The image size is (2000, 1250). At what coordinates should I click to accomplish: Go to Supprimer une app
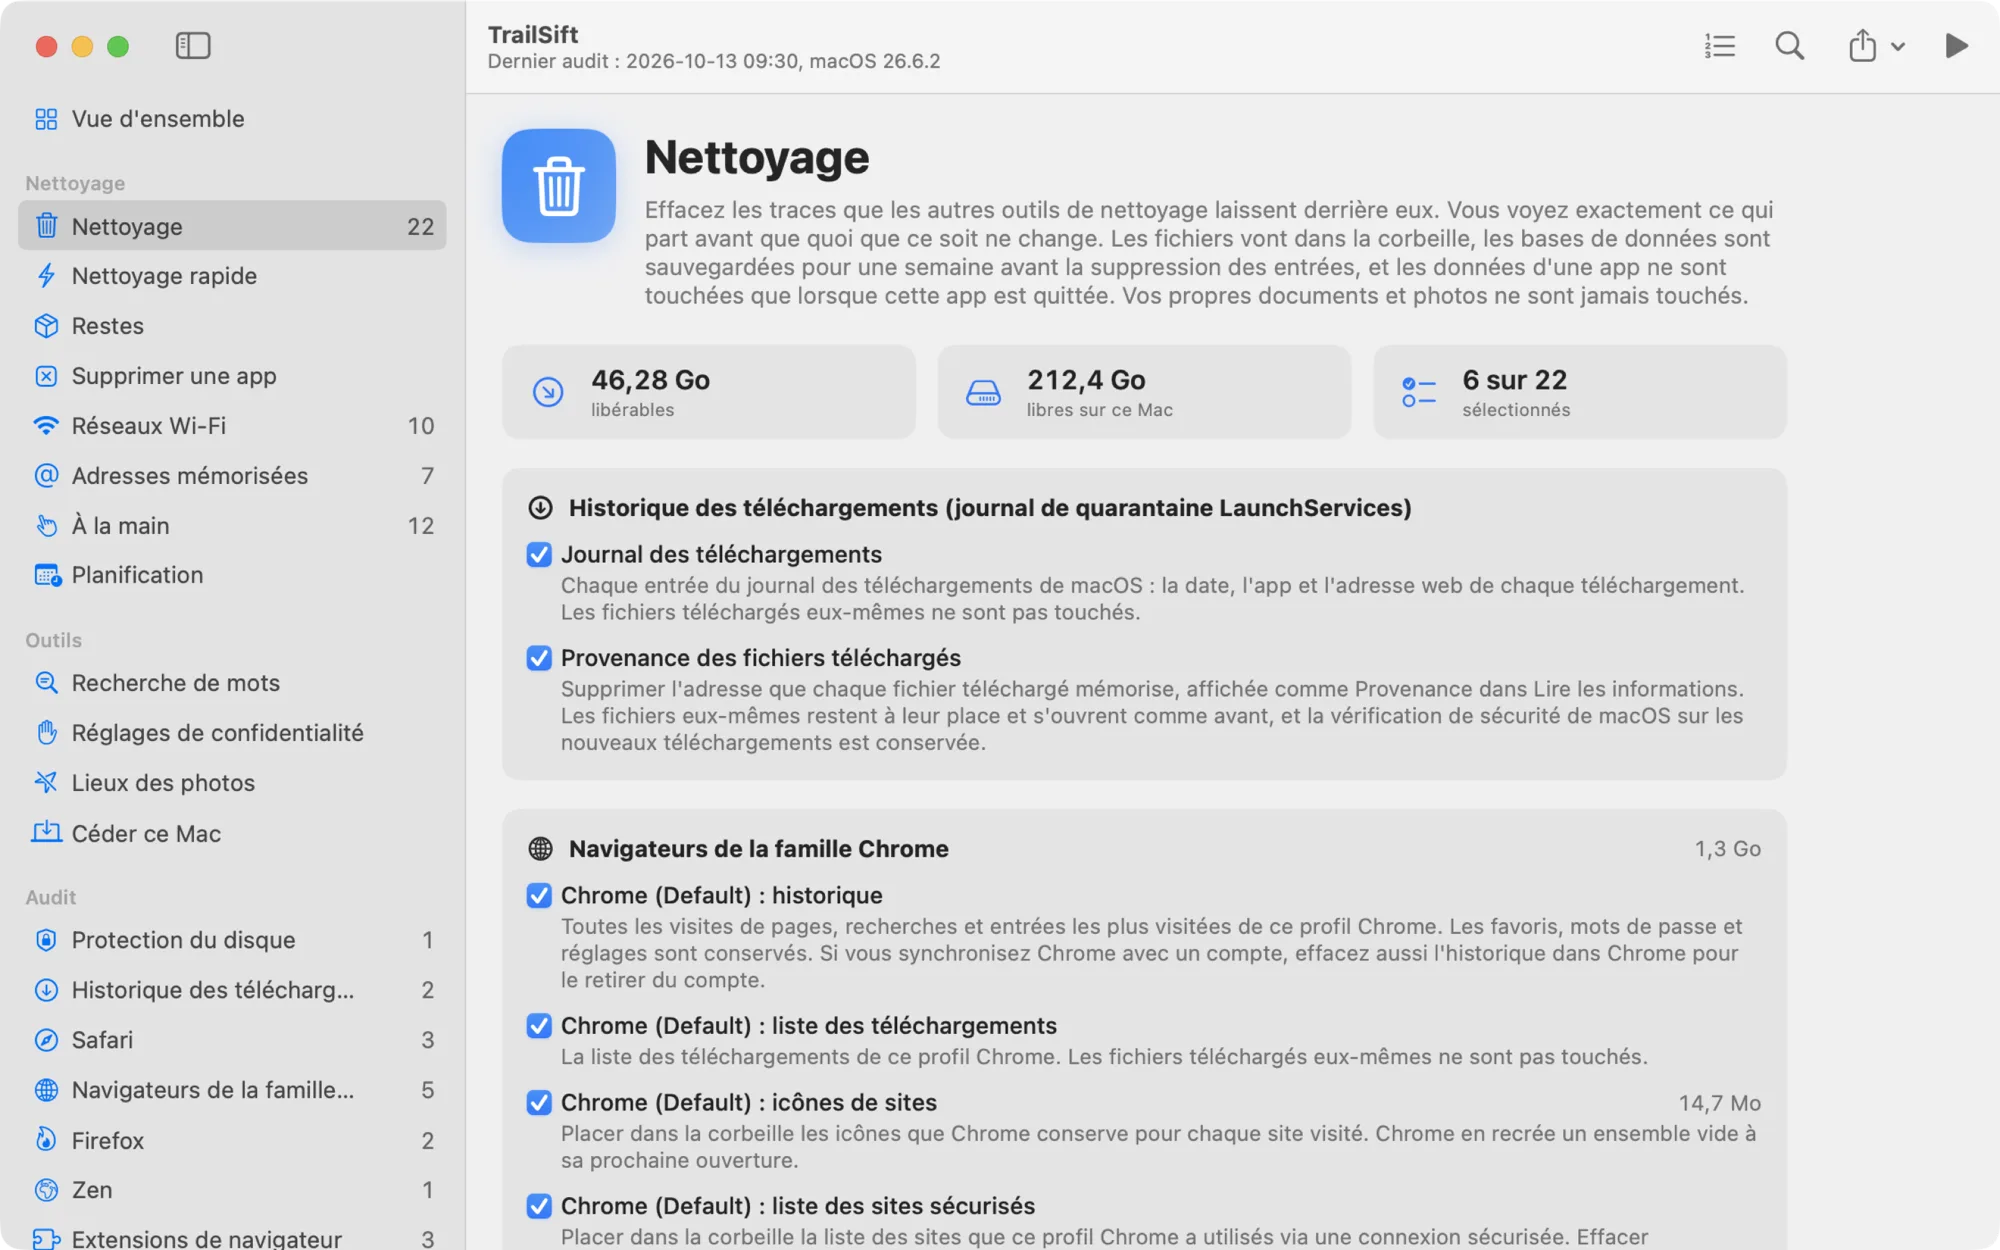(x=232, y=376)
